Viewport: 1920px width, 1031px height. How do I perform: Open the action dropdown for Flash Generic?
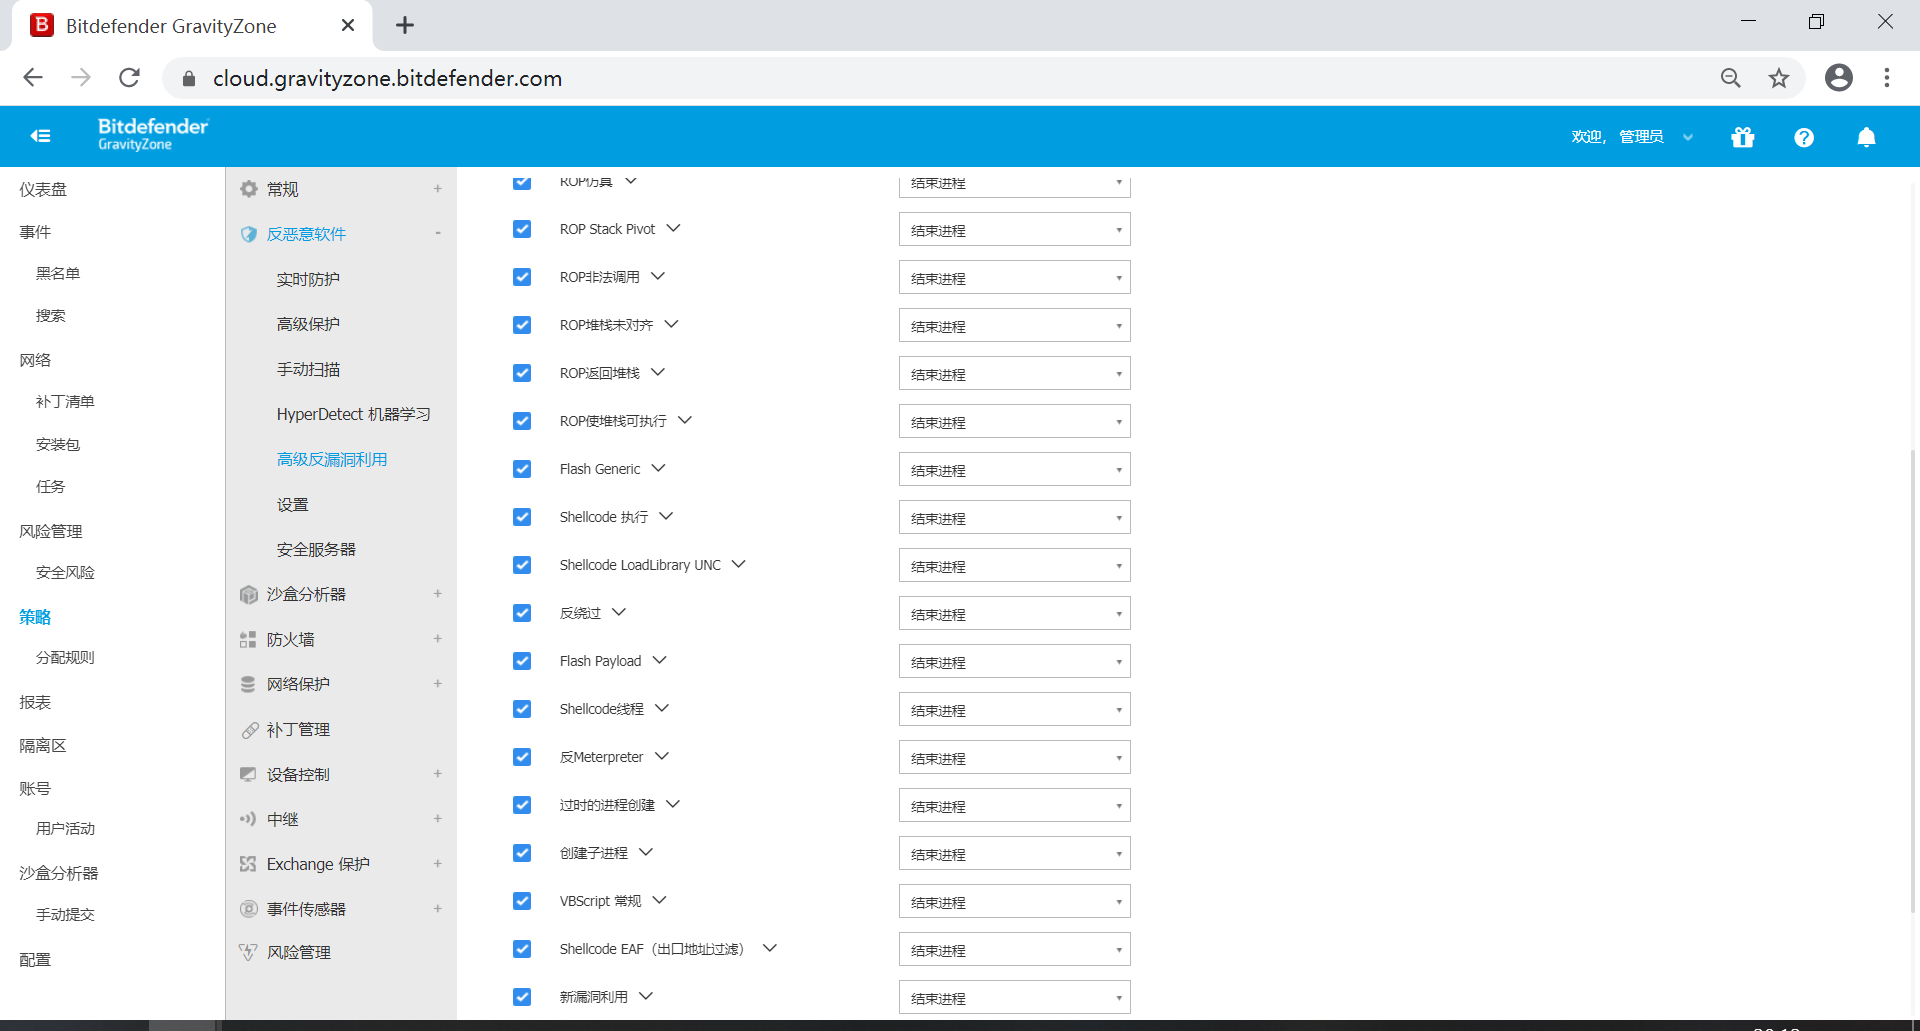[1014, 470]
